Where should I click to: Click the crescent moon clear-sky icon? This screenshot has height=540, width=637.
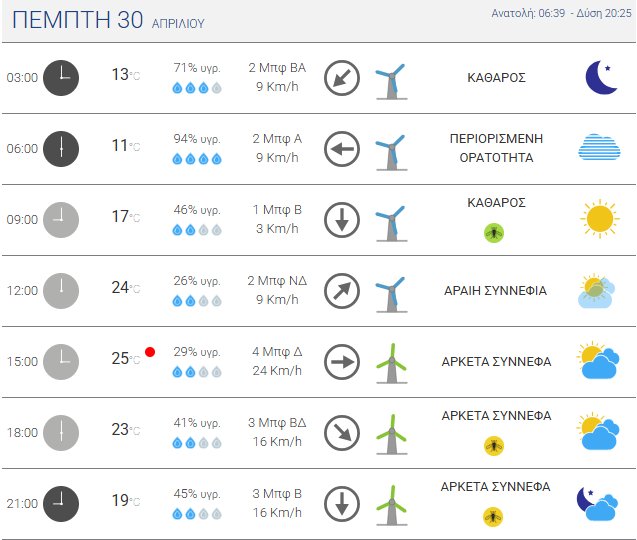[600, 77]
